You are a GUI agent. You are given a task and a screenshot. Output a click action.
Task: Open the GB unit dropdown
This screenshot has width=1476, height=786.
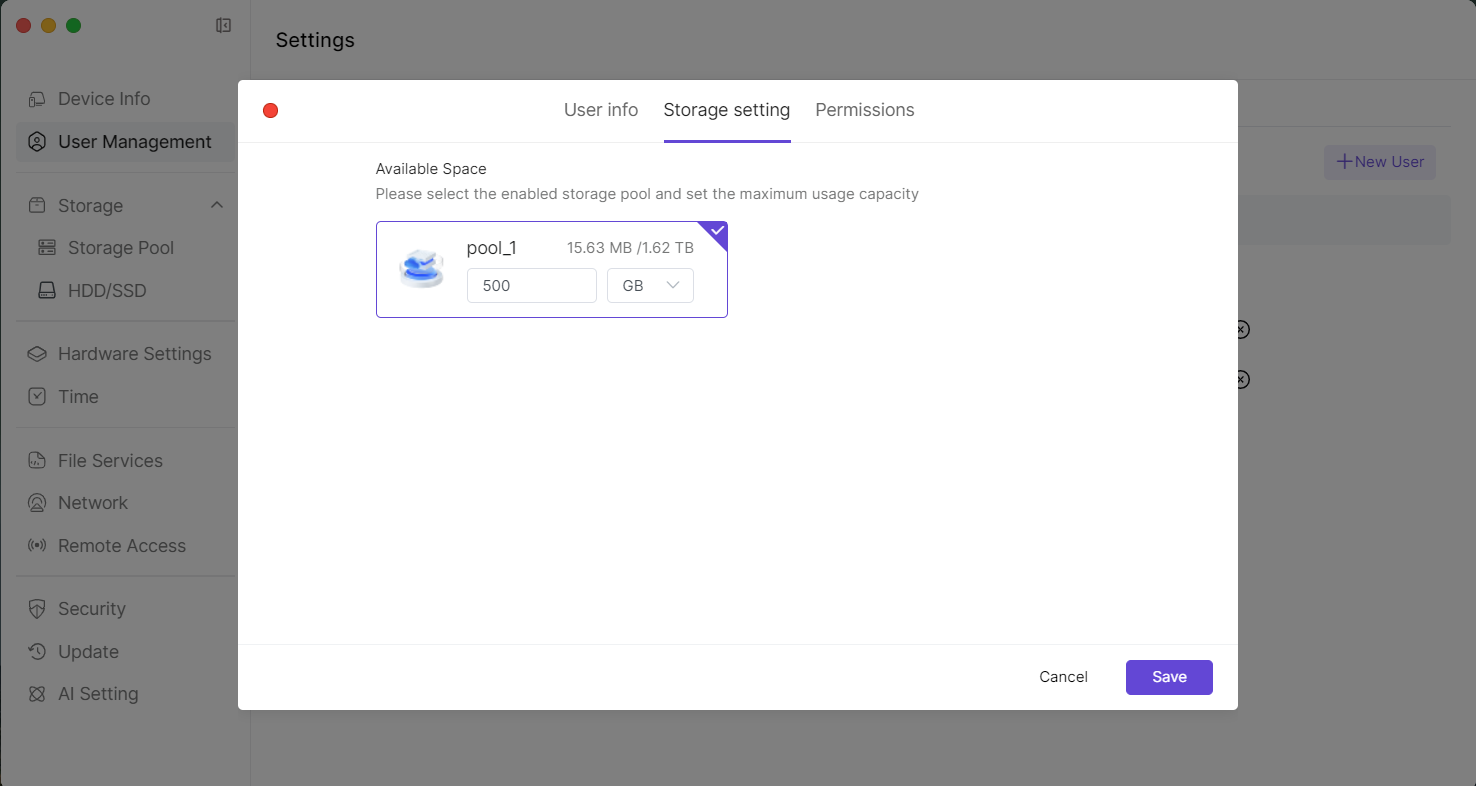coord(650,286)
